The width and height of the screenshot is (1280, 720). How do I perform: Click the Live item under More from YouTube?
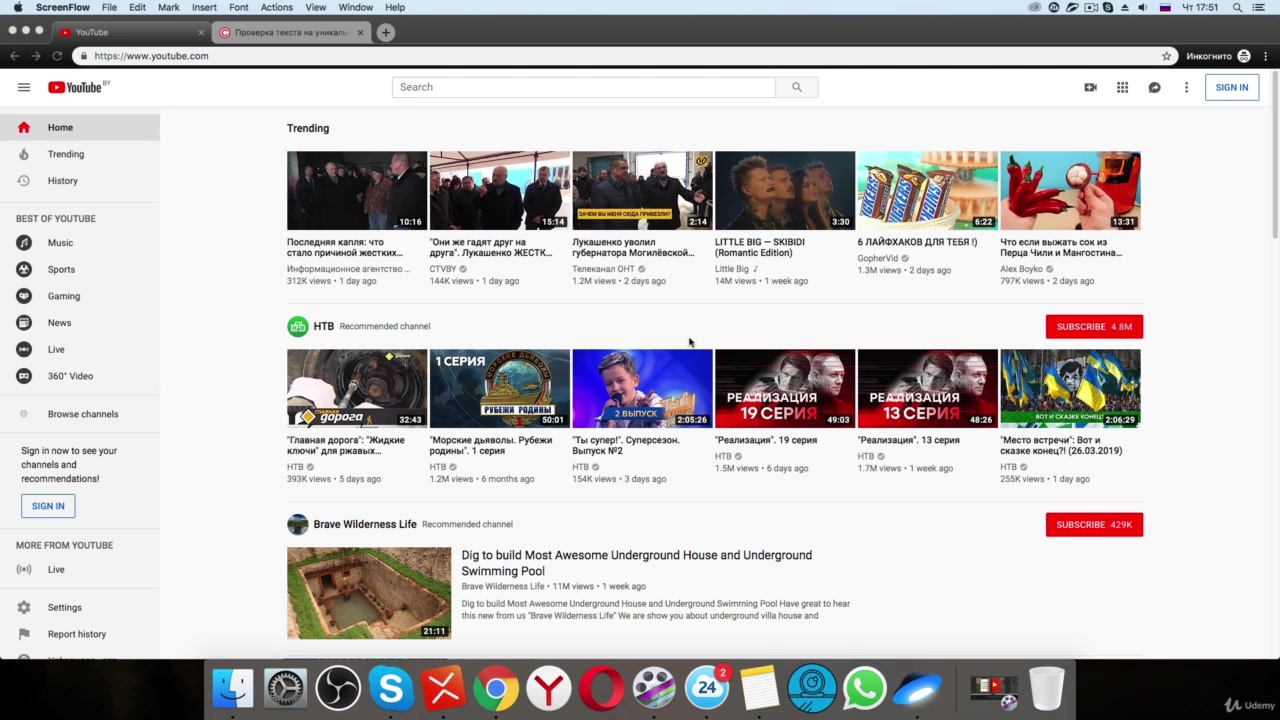[x=56, y=569]
